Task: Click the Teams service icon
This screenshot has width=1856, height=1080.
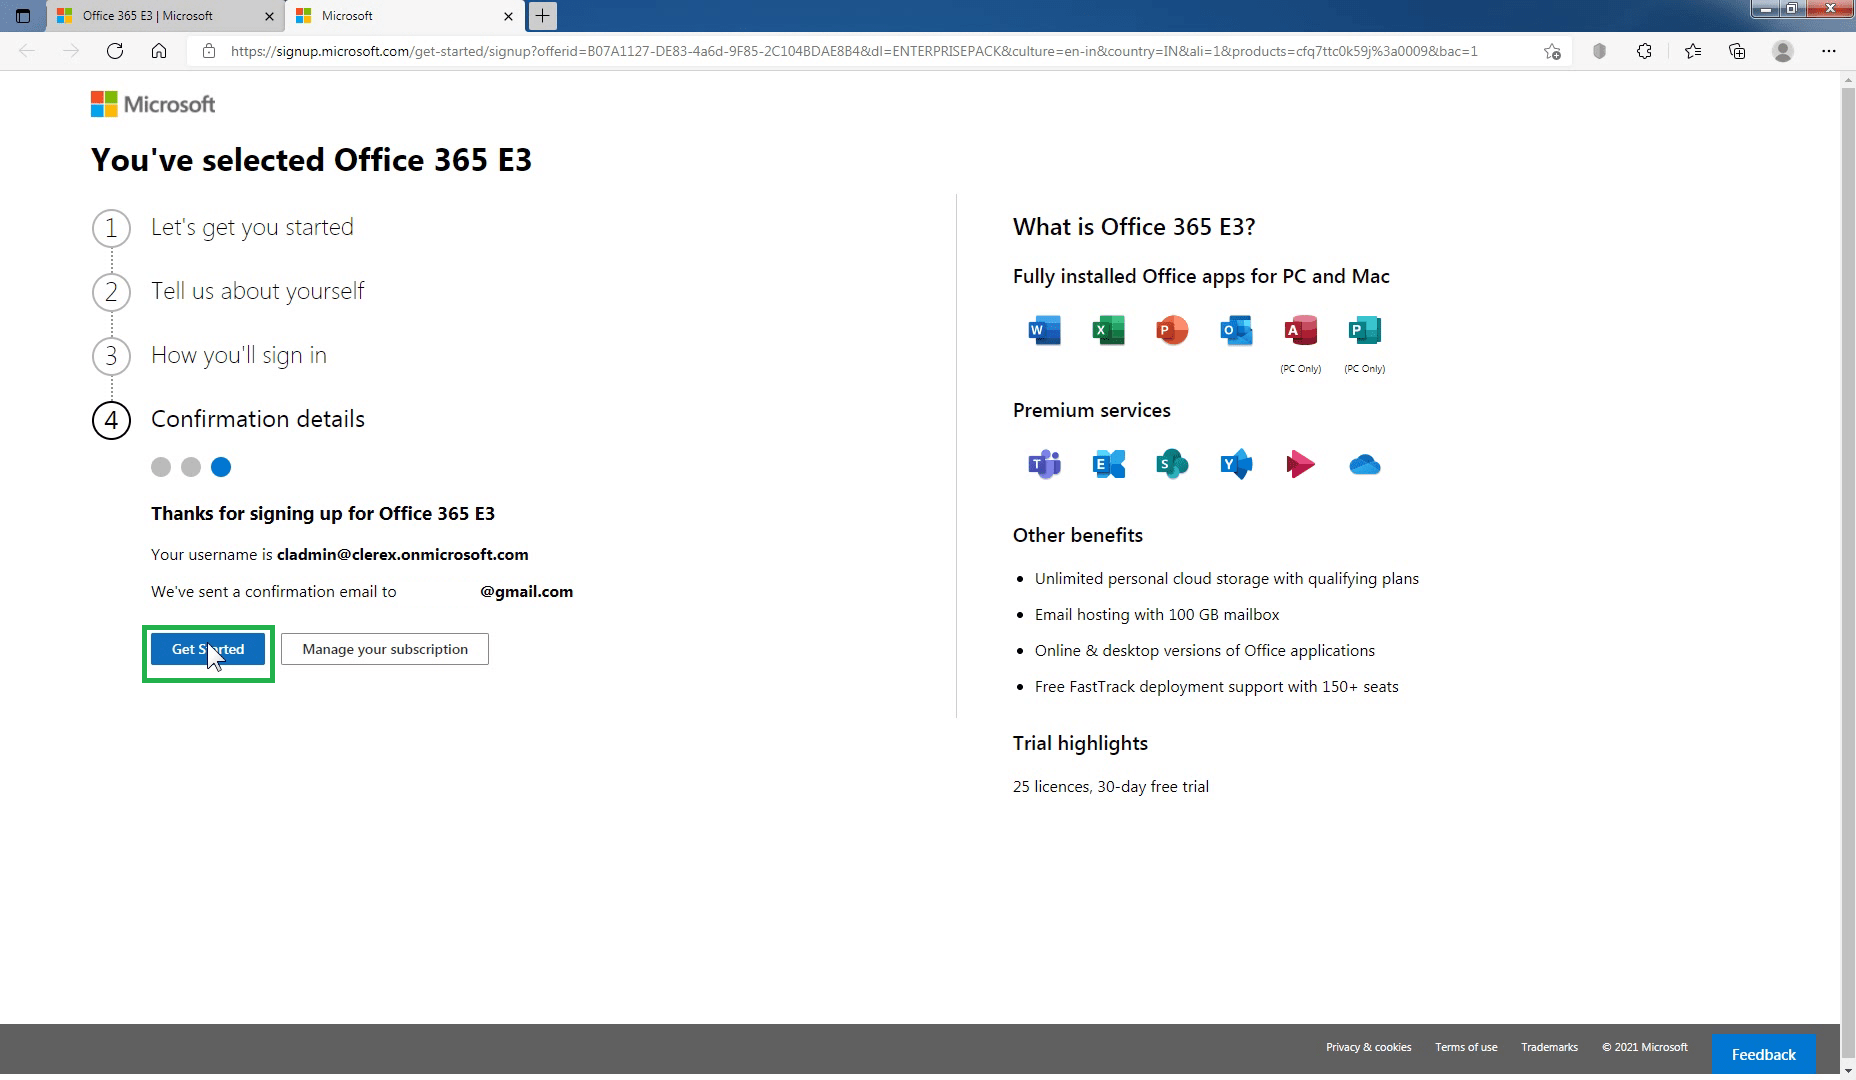Action: tap(1044, 464)
